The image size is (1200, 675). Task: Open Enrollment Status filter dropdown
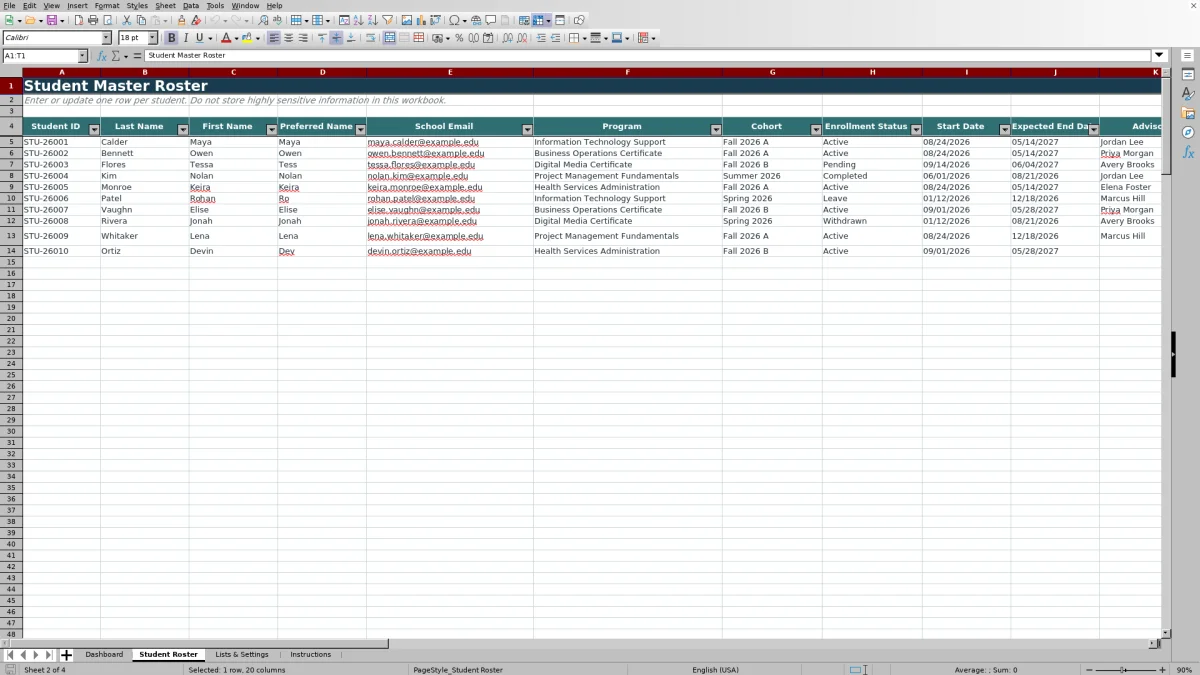point(916,130)
